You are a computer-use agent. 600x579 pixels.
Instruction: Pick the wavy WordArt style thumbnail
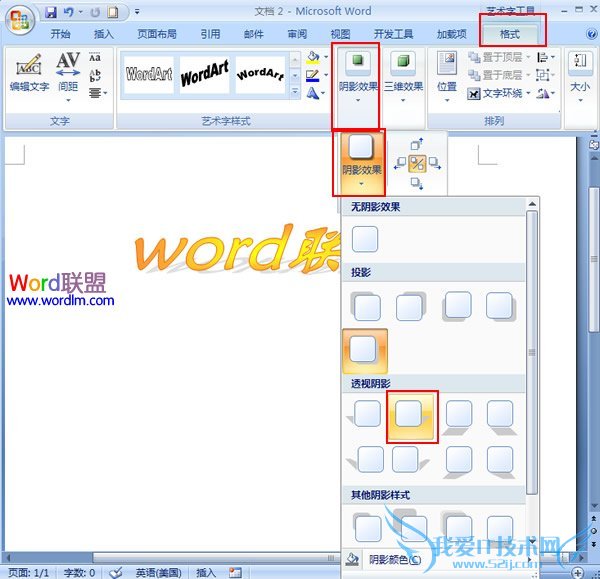pos(261,74)
